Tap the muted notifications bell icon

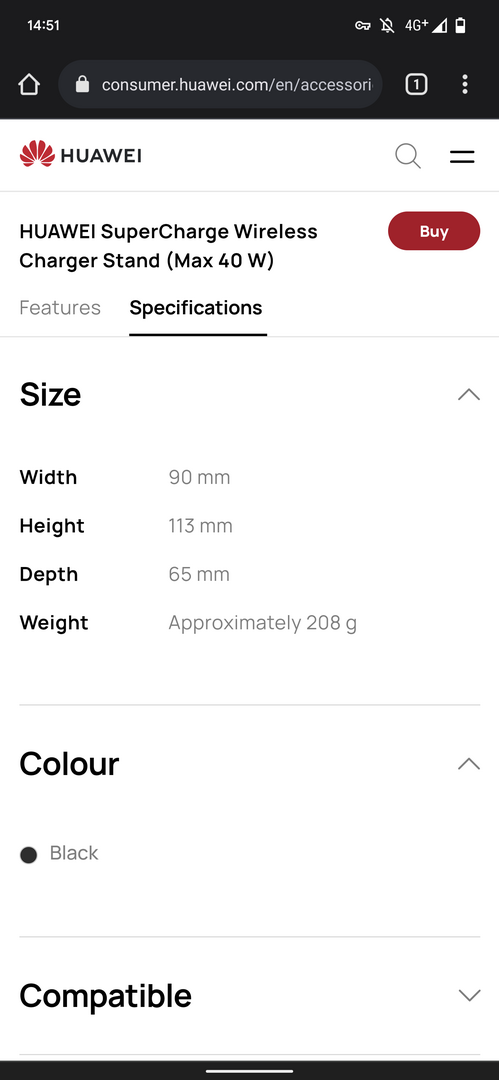tap(387, 25)
